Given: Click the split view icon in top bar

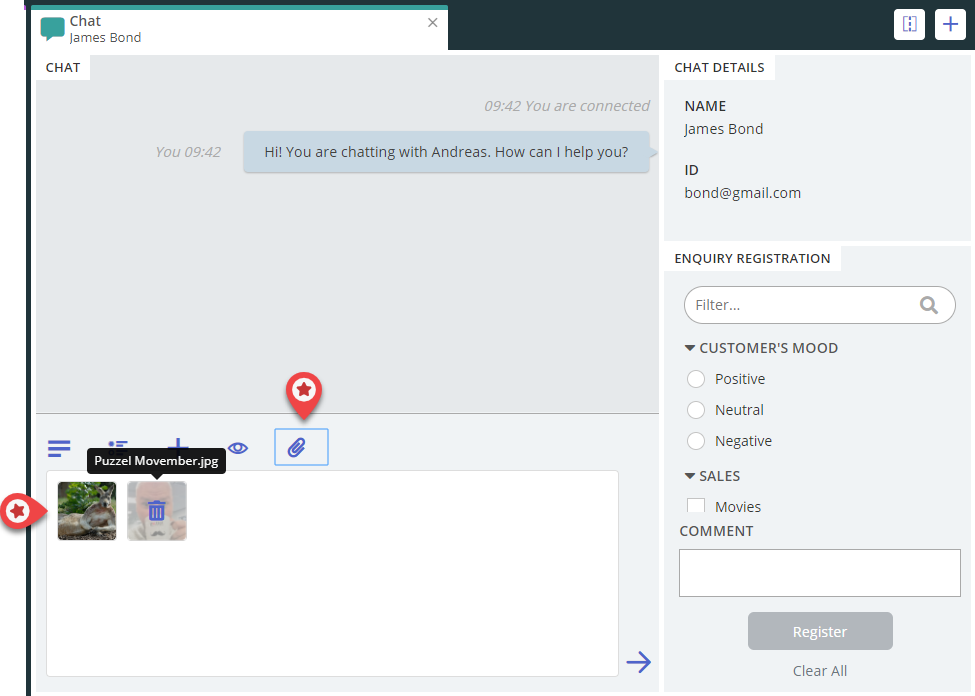Looking at the screenshot, I should click(x=909, y=25).
